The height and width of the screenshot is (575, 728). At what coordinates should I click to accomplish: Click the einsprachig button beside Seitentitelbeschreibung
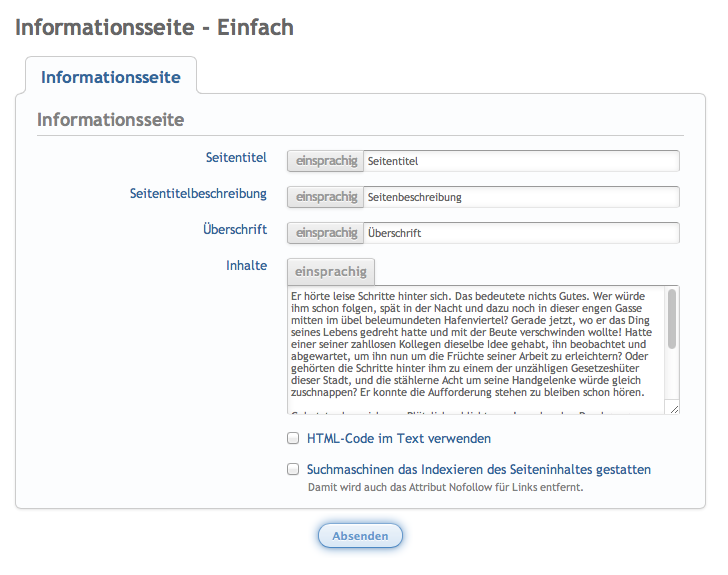(x=325, y=197)
